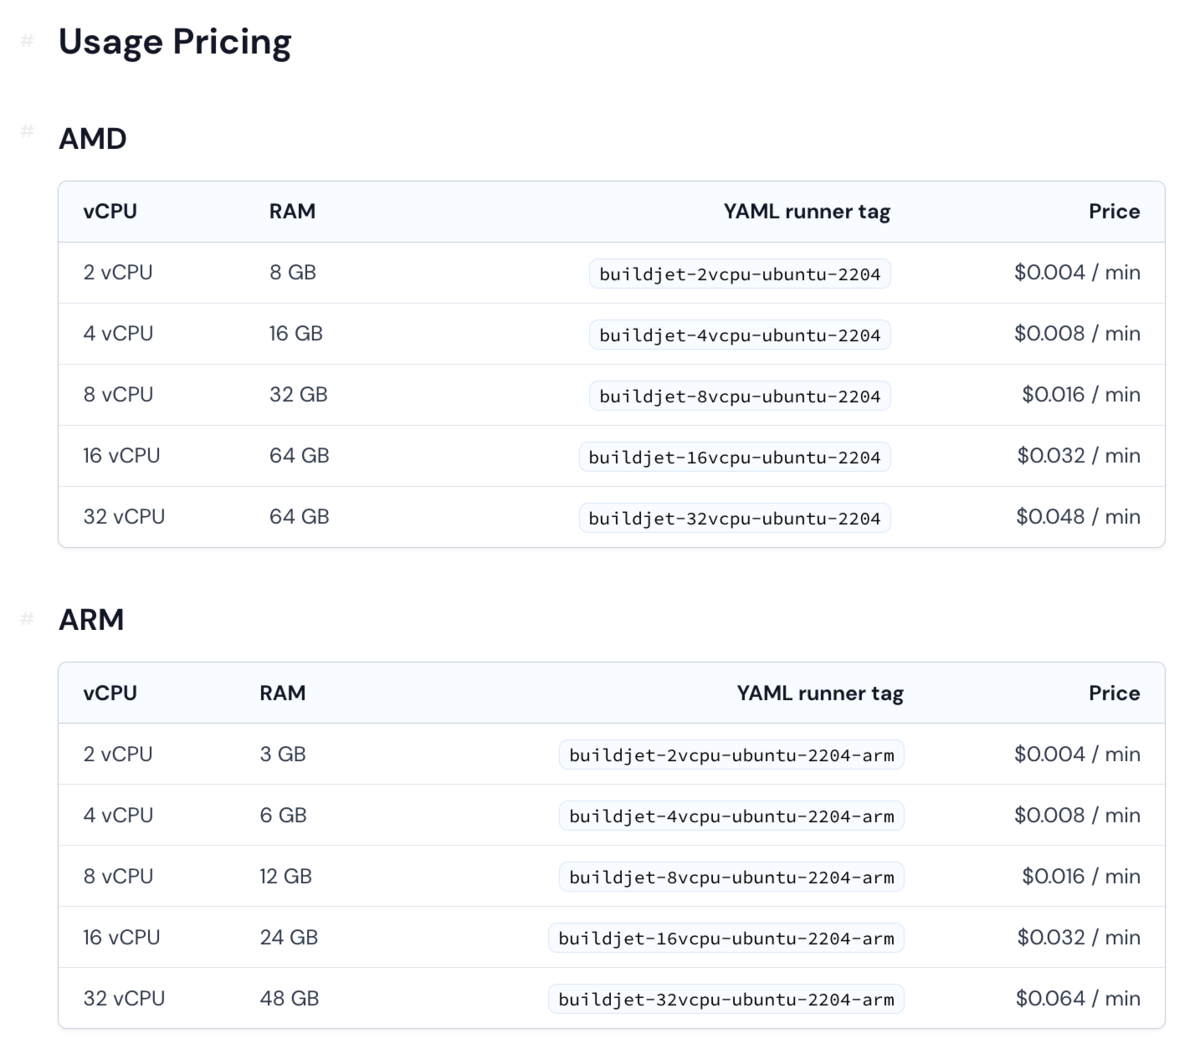Select the buildjet-16vcpu-ubuntu-2204 runner tag
The image size is (1200, 1054).
[x=734, y=457]
